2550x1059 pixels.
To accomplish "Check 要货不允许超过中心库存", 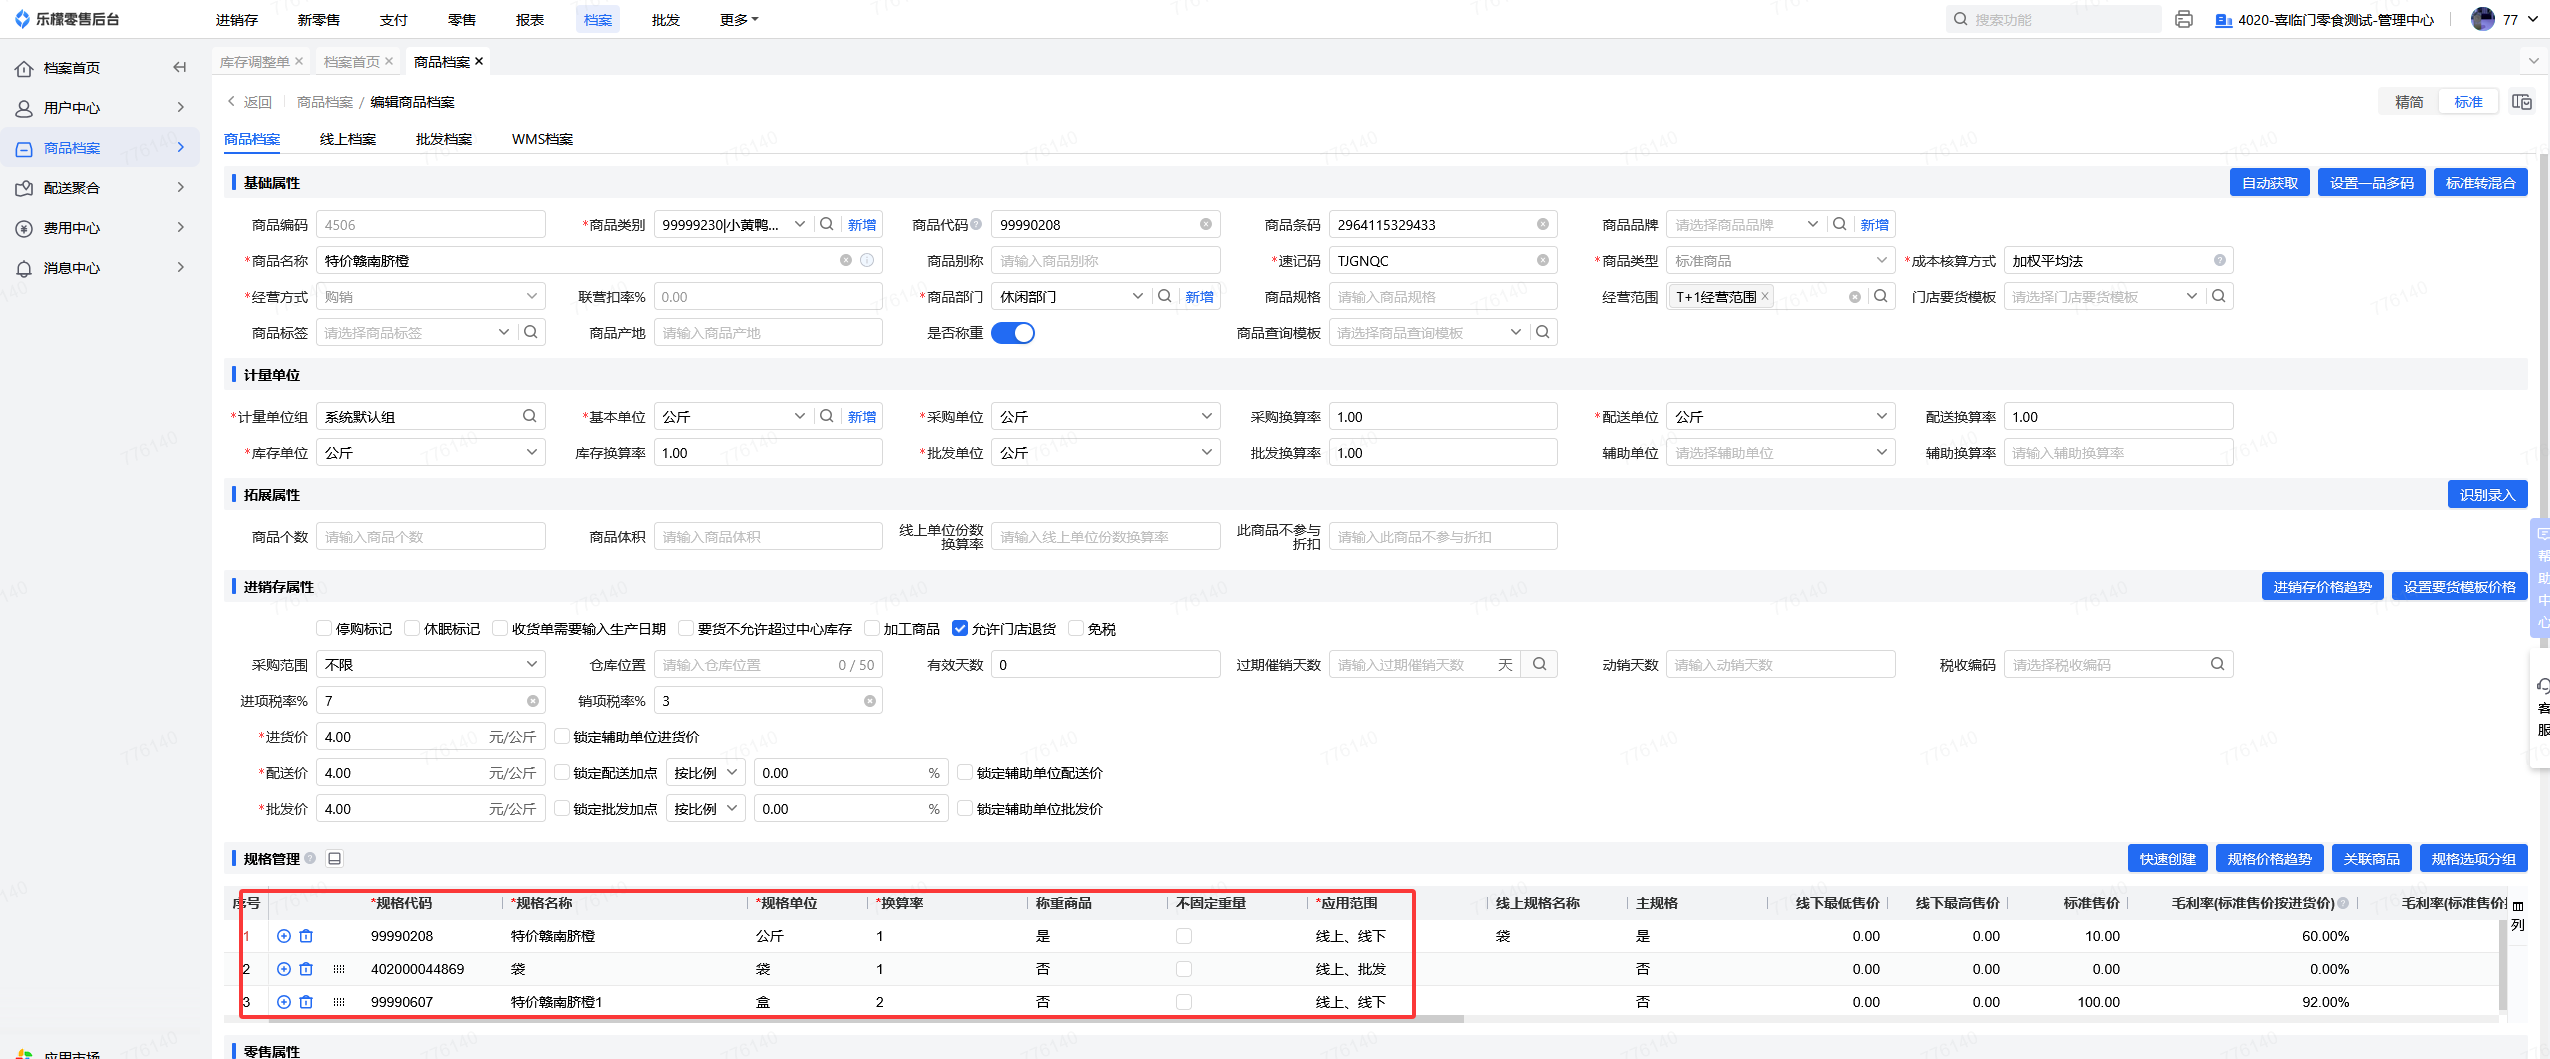I will pyautogui.click(x=686, y=629).
